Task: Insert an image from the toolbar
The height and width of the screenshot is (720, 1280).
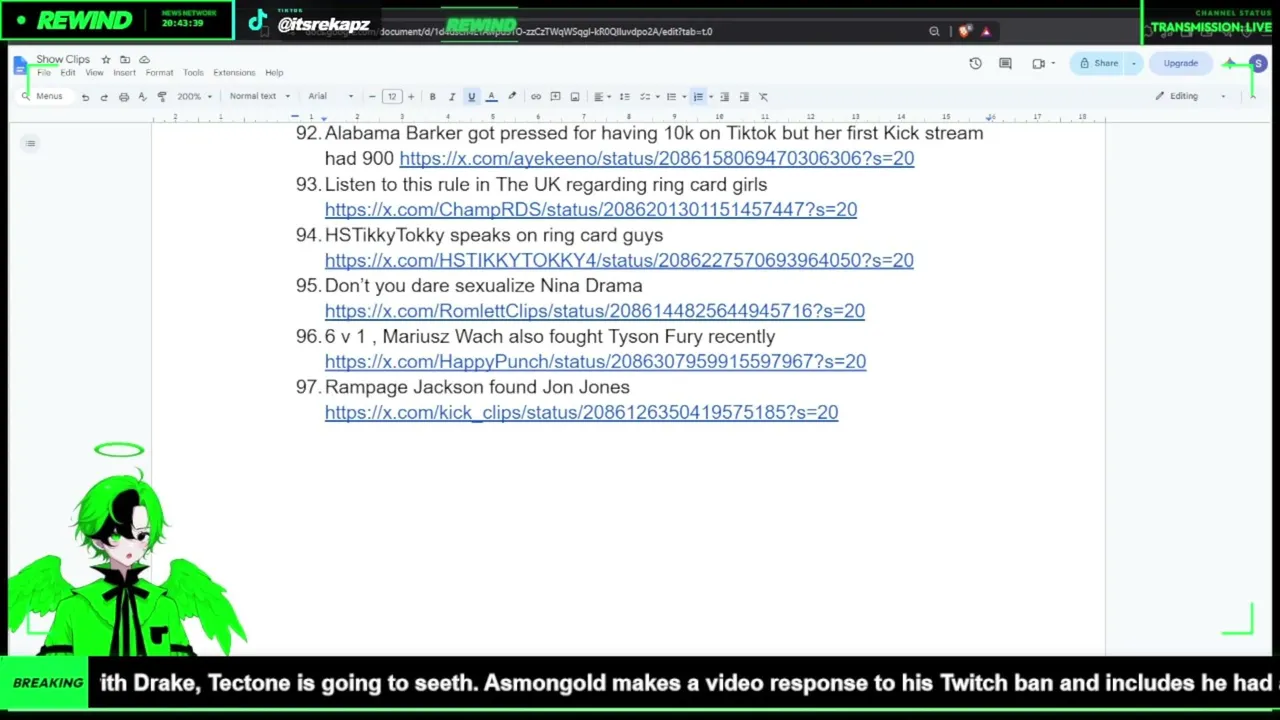Action: pyautogui.click(x=574, y=97)
